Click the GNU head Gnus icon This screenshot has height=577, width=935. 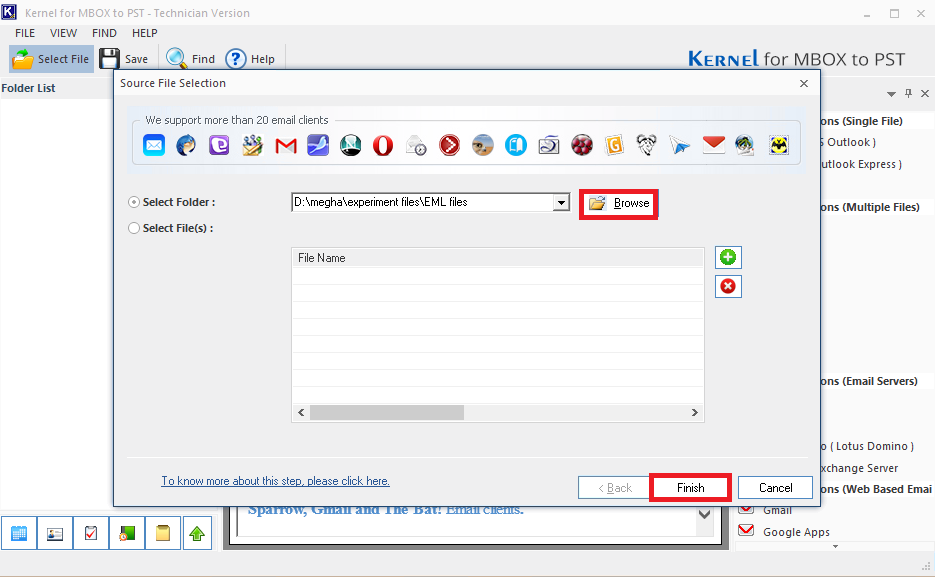pos(646,145)
